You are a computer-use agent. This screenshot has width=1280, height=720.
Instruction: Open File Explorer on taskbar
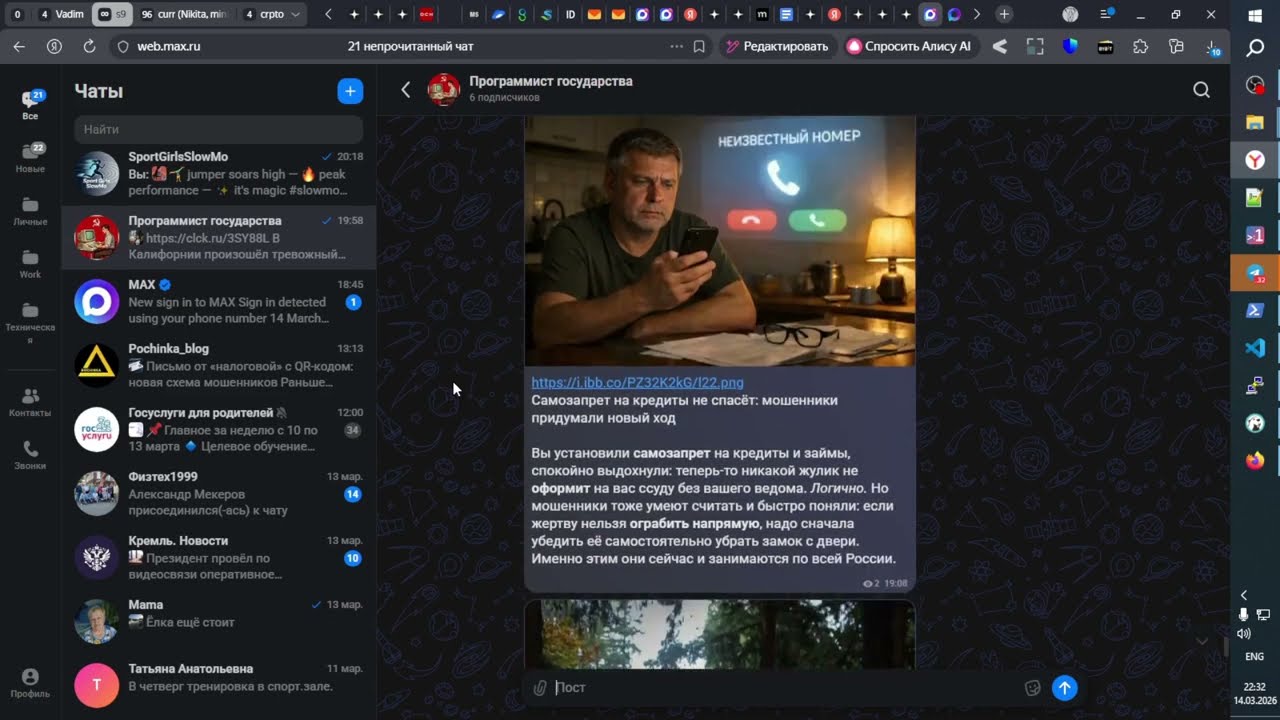coord(1255,123)
